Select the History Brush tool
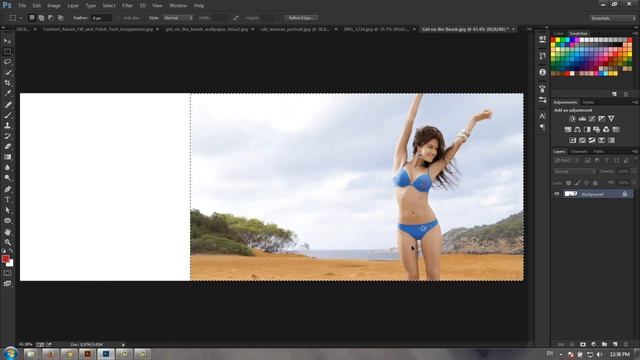Image resolution: width=640 pixels, height=360 pixels. point(7,136)
